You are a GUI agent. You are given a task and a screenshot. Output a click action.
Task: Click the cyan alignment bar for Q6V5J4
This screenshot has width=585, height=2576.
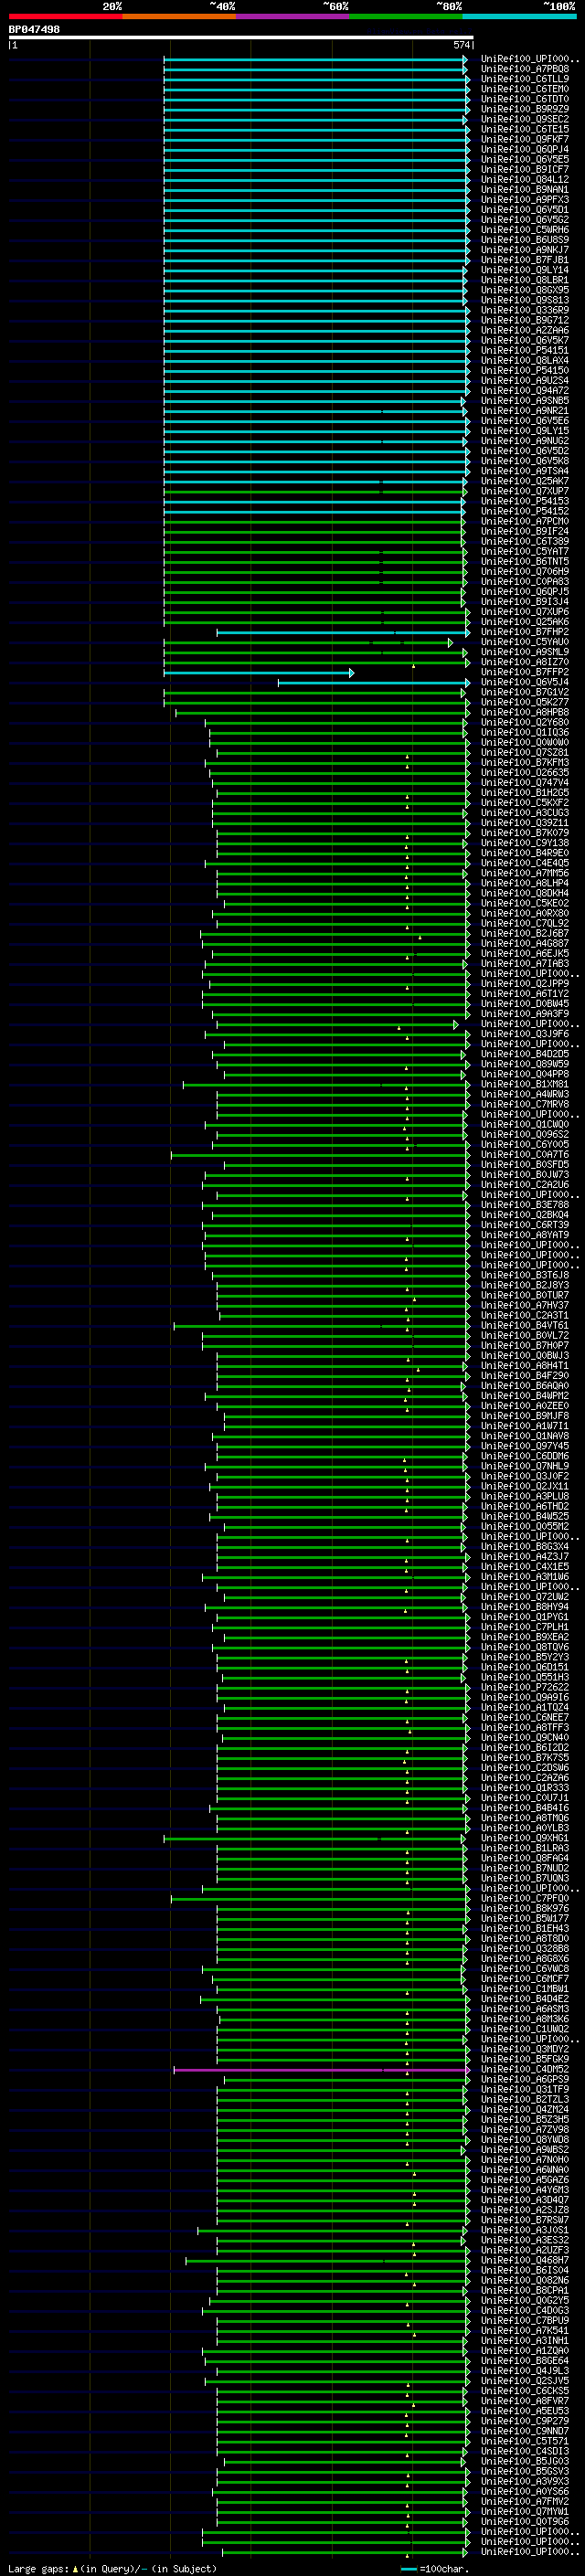(373, 683)
